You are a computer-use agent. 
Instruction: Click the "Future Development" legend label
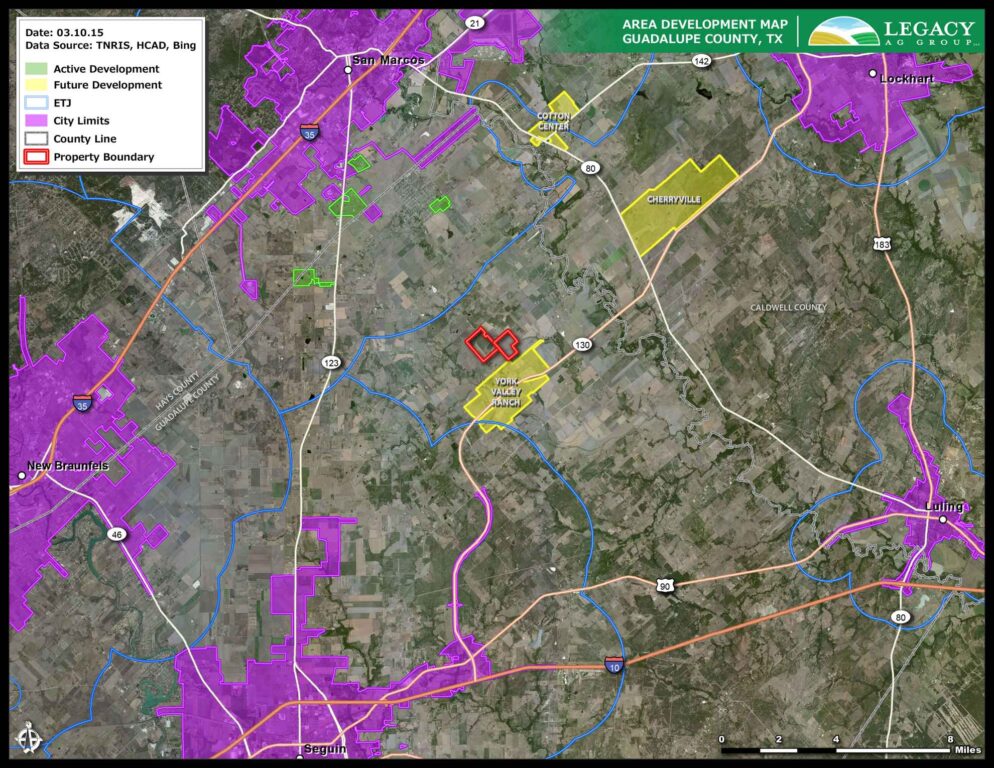coord(108,85)
